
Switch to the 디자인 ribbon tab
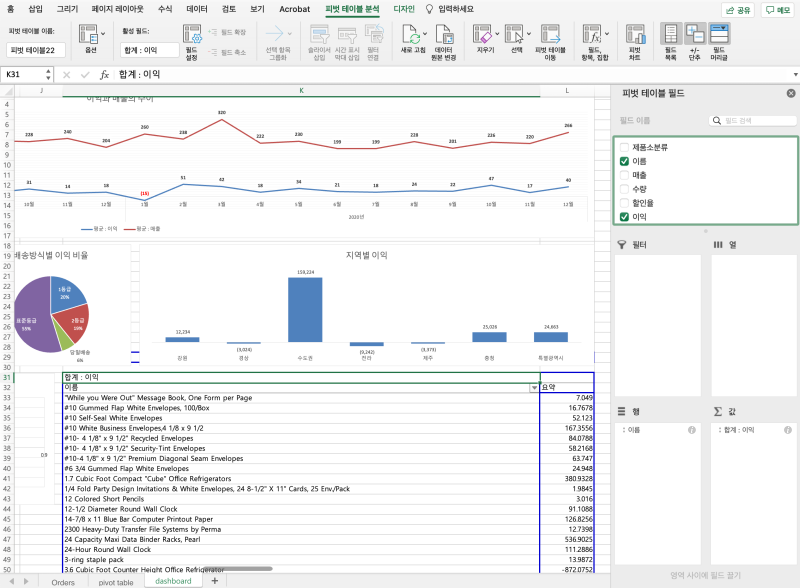coord(404,9)
